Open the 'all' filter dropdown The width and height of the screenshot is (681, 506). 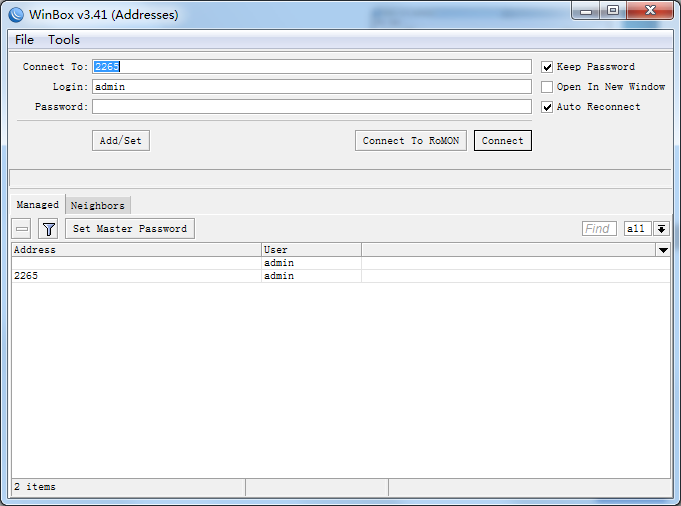pos(636,229)
